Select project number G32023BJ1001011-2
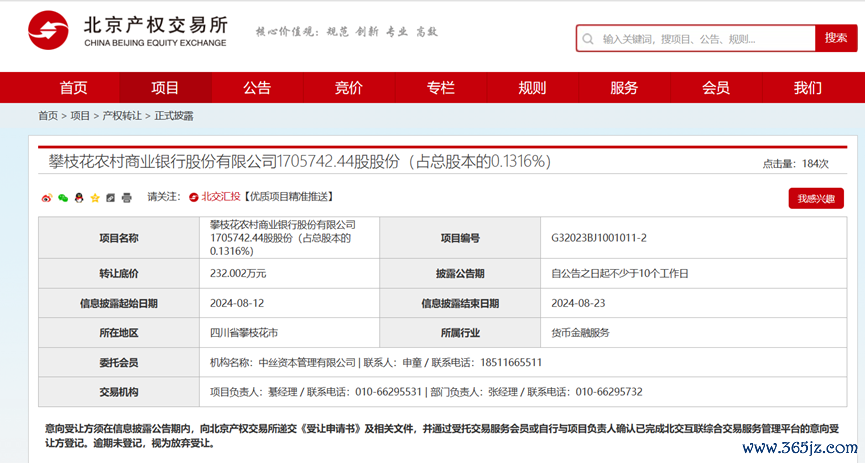865x463 pixels. 599,238
